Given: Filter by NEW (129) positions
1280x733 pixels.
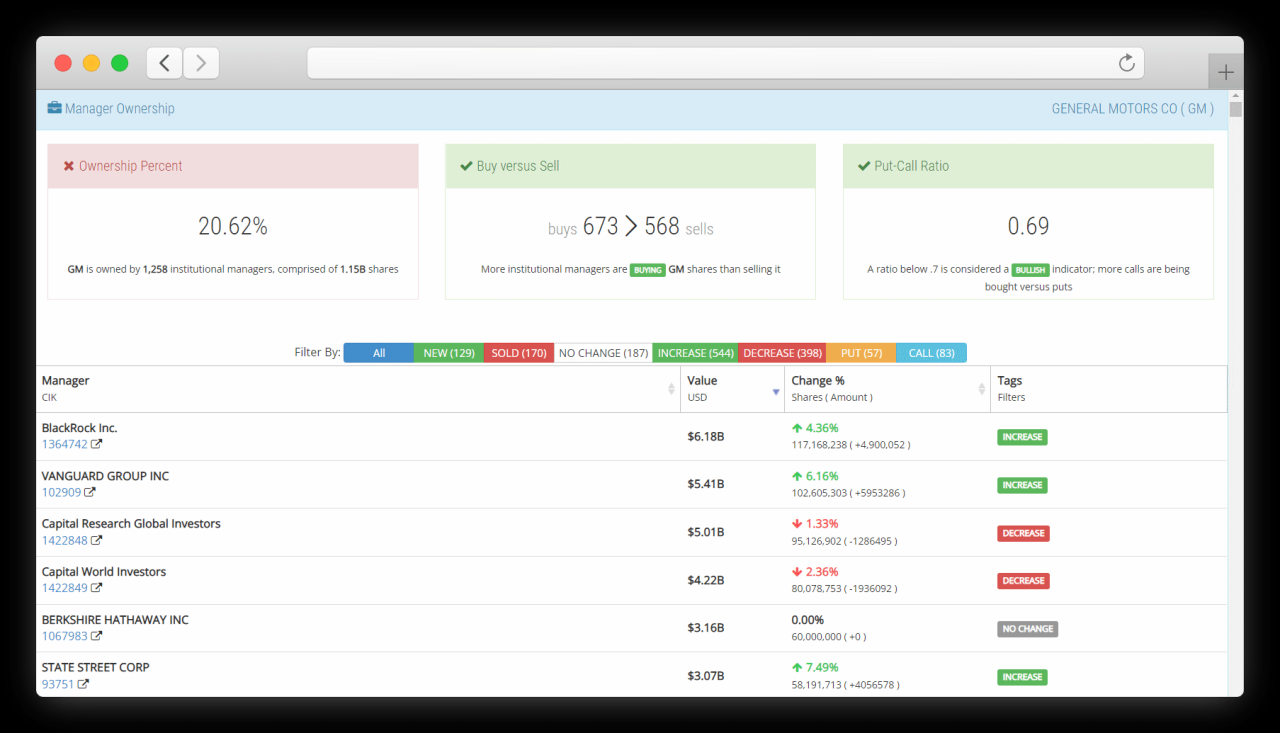Looking at the screenshot, I should [449, 353].
